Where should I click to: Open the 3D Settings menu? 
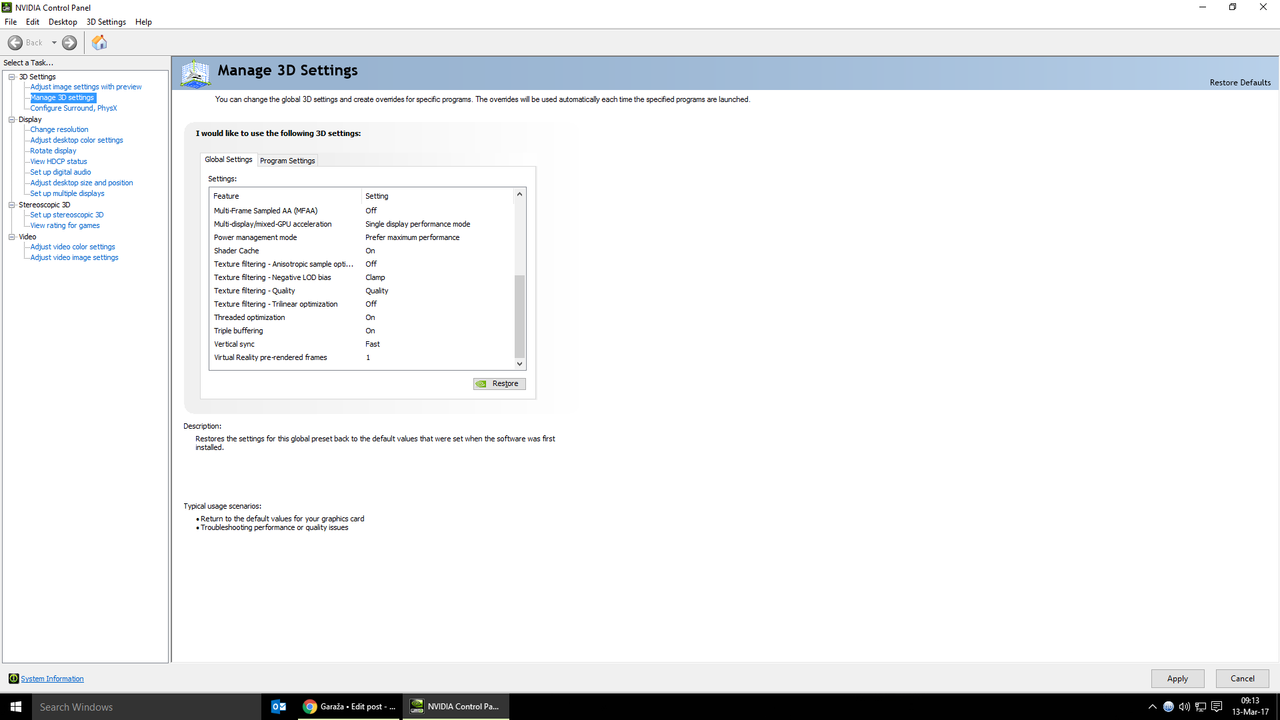pyautogui.click(x=105, y=21)
